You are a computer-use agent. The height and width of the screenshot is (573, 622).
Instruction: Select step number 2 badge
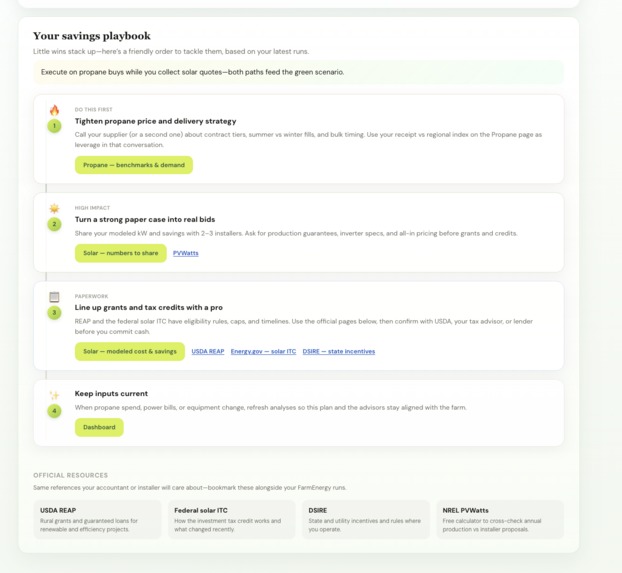click(x=54, y=224)
